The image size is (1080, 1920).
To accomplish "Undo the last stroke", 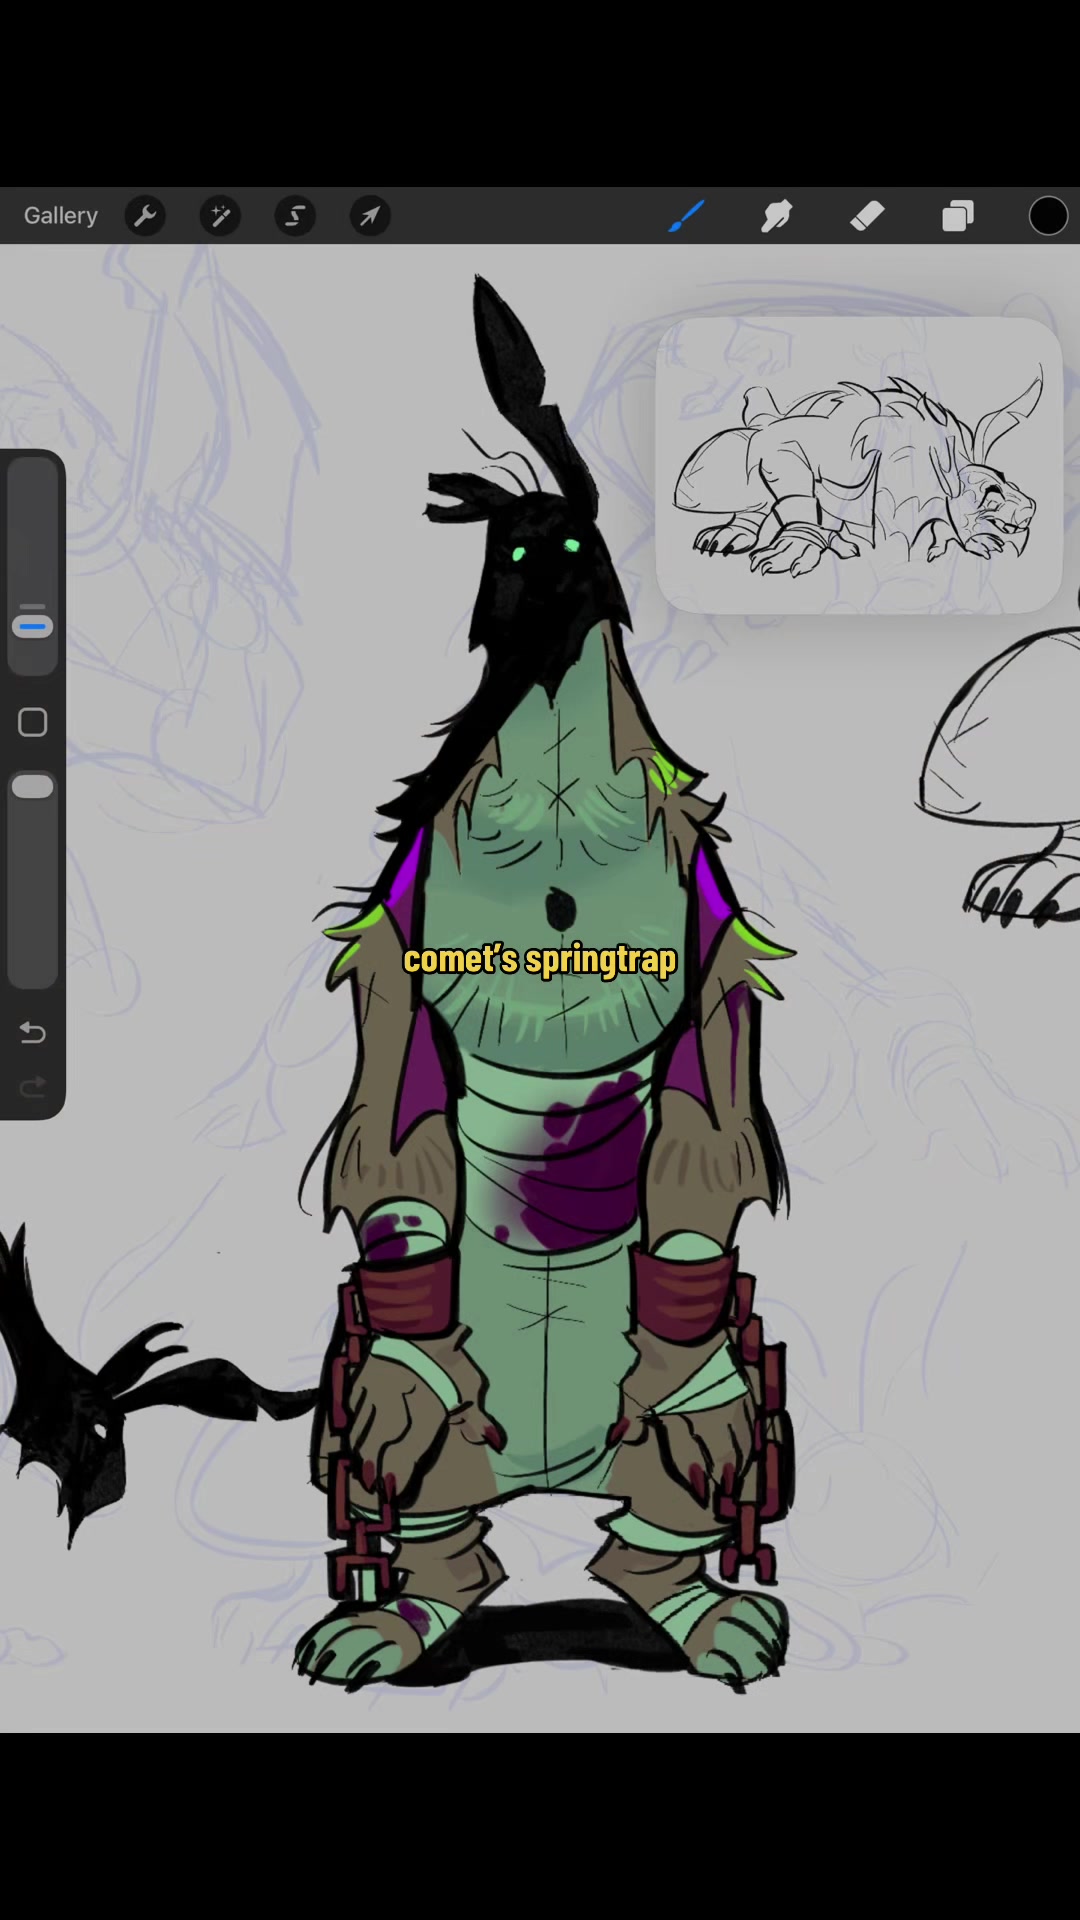I will [33, 1032].
